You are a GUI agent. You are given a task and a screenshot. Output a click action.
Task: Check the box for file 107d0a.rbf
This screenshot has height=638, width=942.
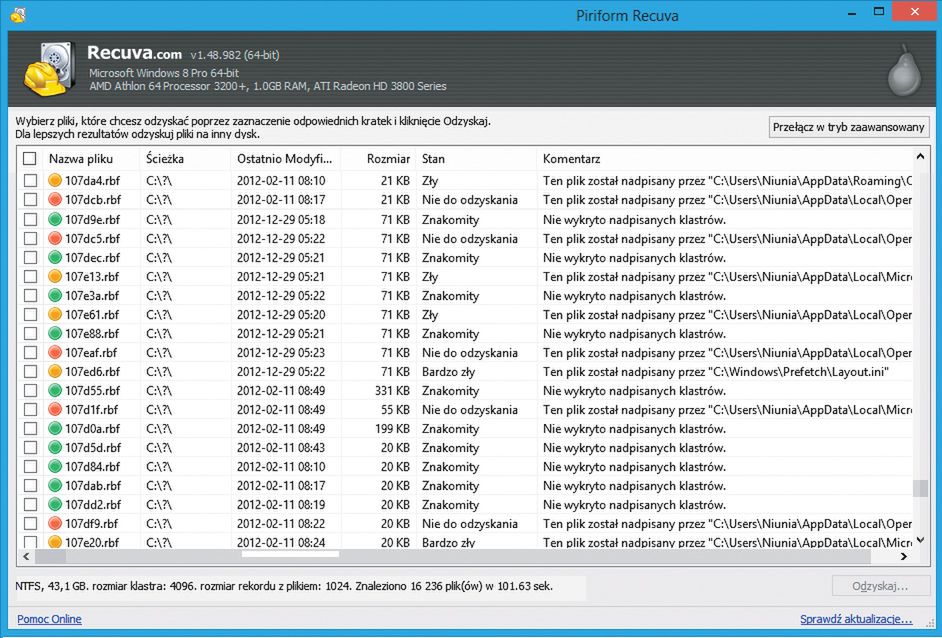point(30,428)
